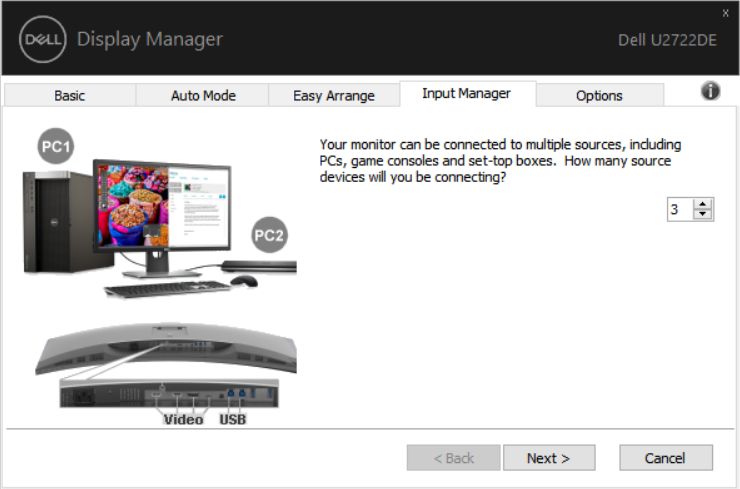This screenshot has height=489, width=740.
Task: Click the USB ports label on rear panel
Action: [x=232, y=419]
